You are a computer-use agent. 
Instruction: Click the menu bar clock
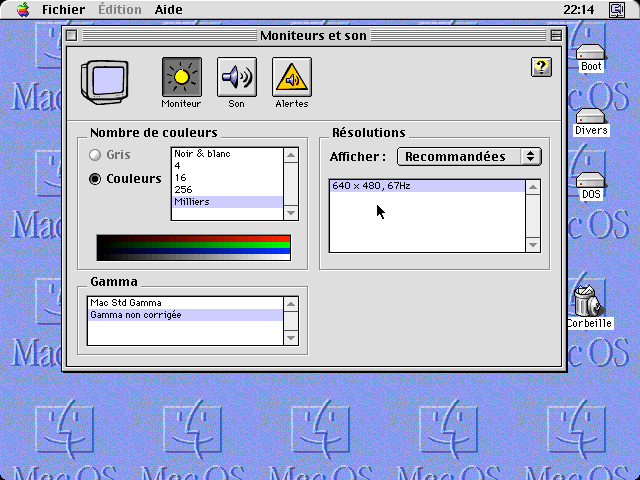pyautogui.click(x=578, y=9)
